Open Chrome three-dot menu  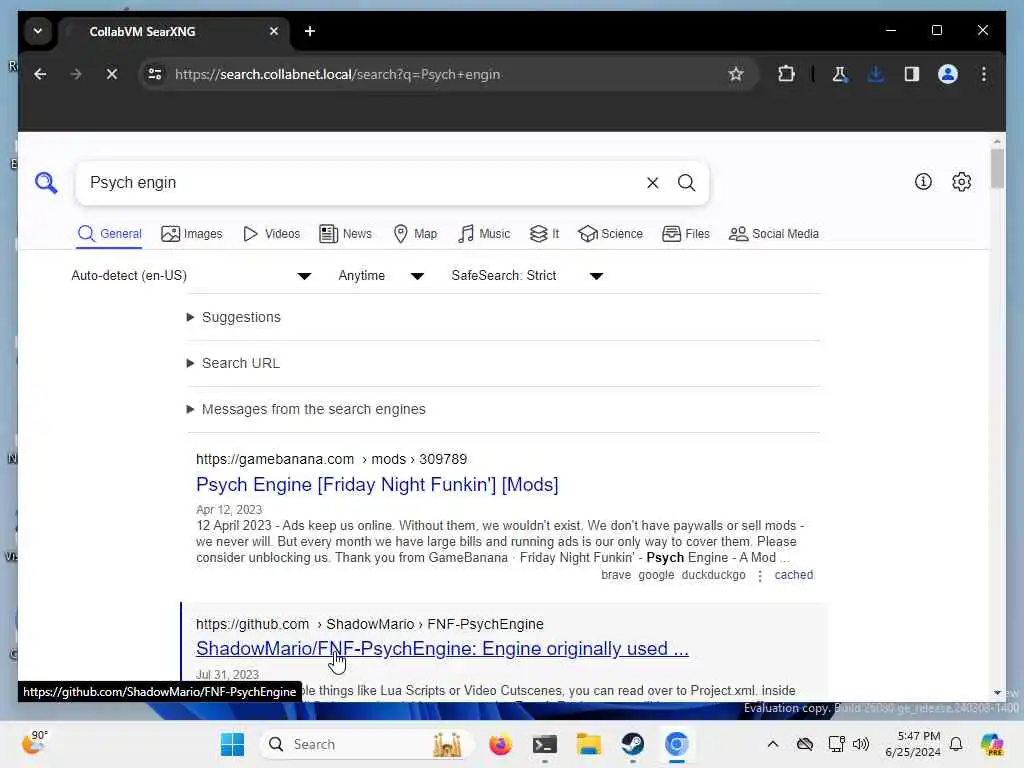coord(984,74)
